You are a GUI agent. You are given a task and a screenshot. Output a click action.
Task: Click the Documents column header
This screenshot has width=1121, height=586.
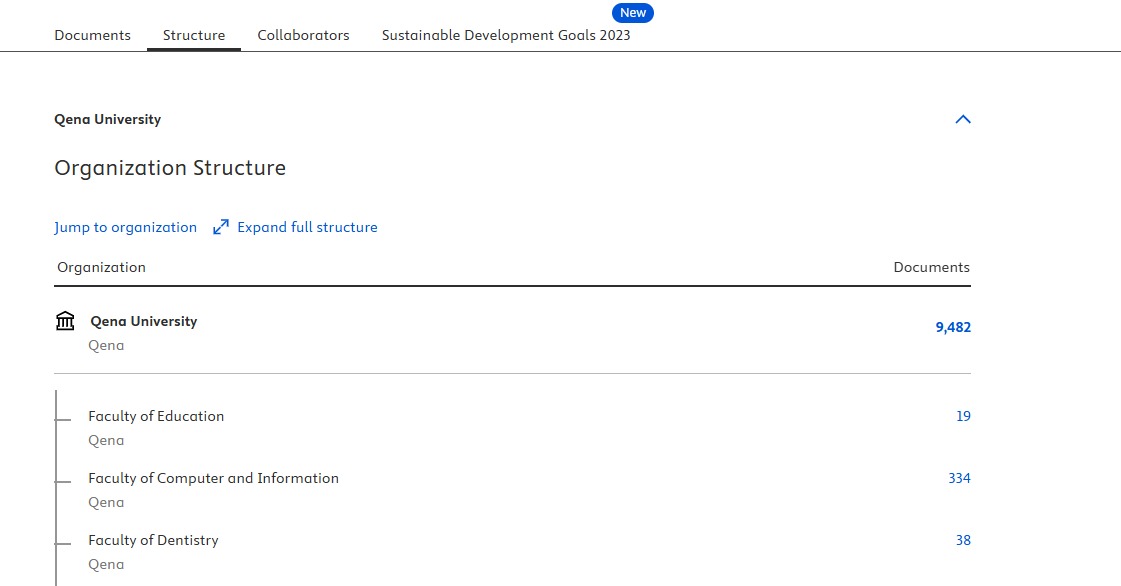(x=931, y=267)
